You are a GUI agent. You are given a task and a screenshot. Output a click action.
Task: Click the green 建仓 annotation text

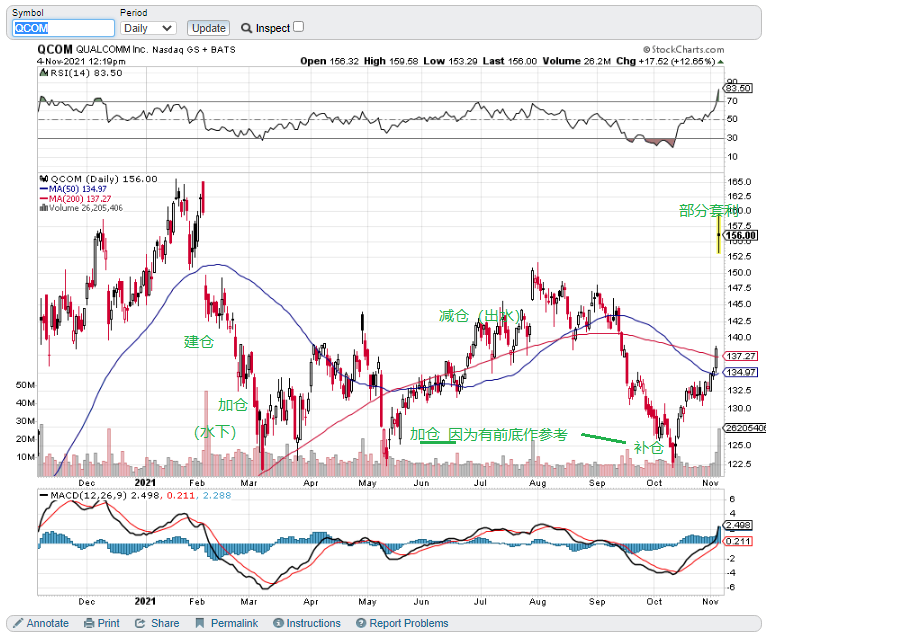199,341
